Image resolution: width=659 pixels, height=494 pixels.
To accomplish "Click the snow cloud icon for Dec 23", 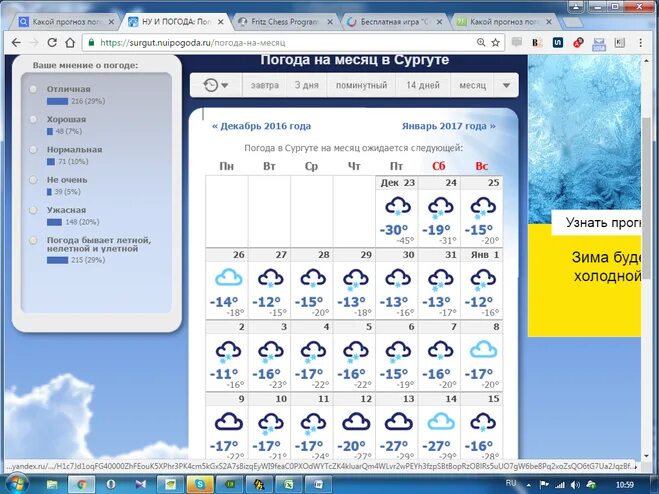I will coord(398,207).
